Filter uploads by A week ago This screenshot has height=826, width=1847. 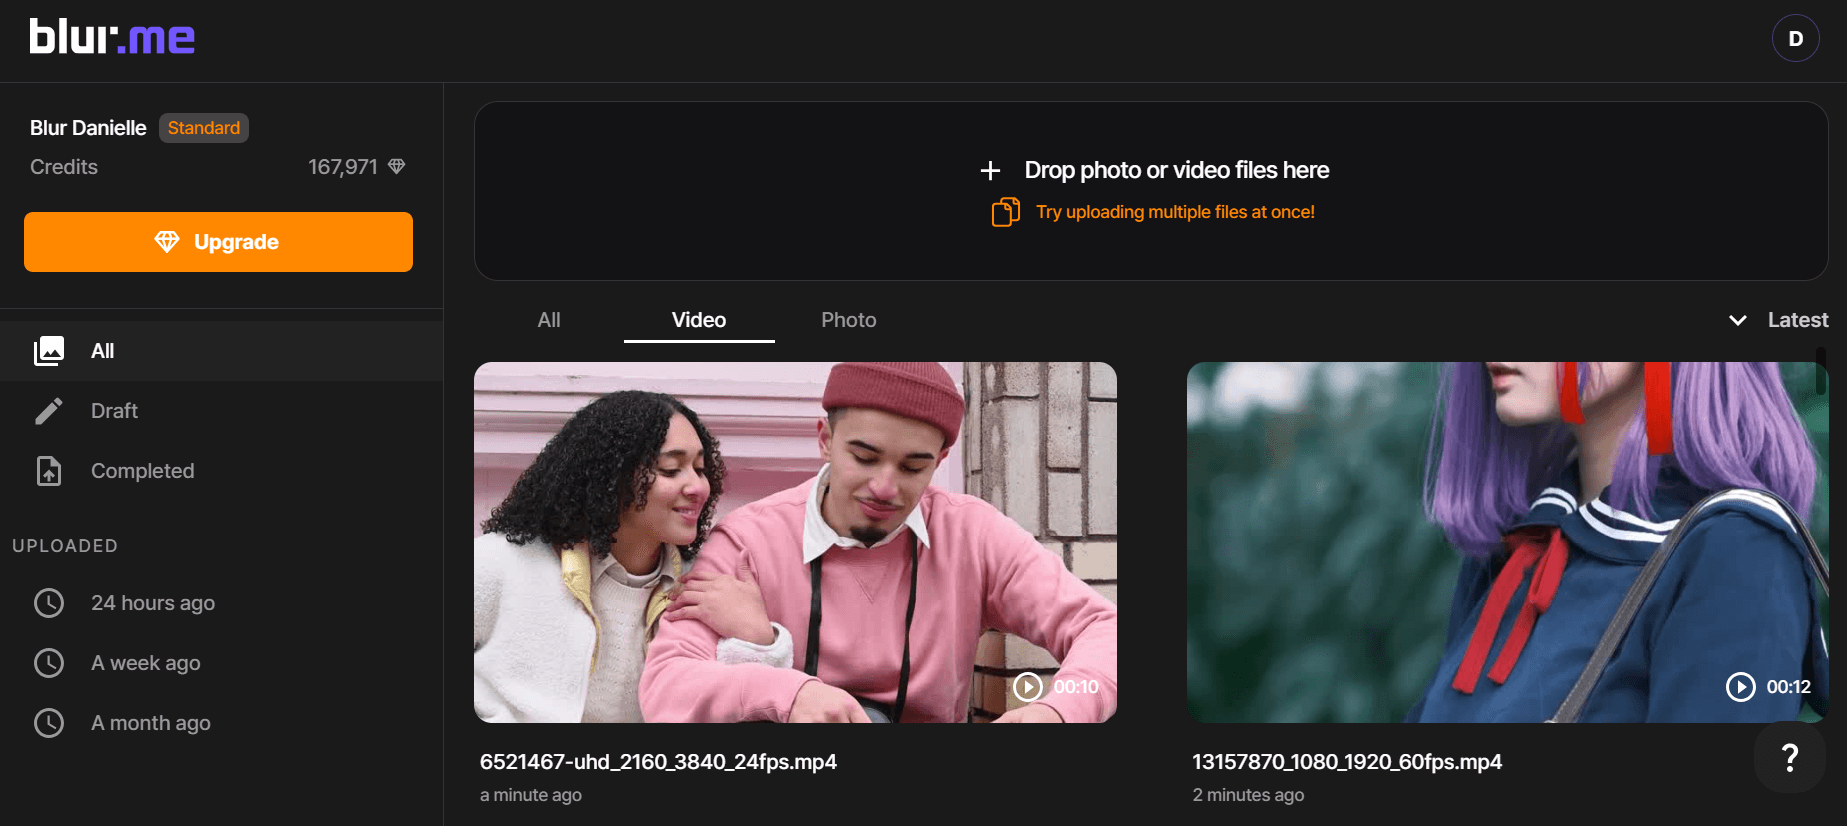(145, 663)
